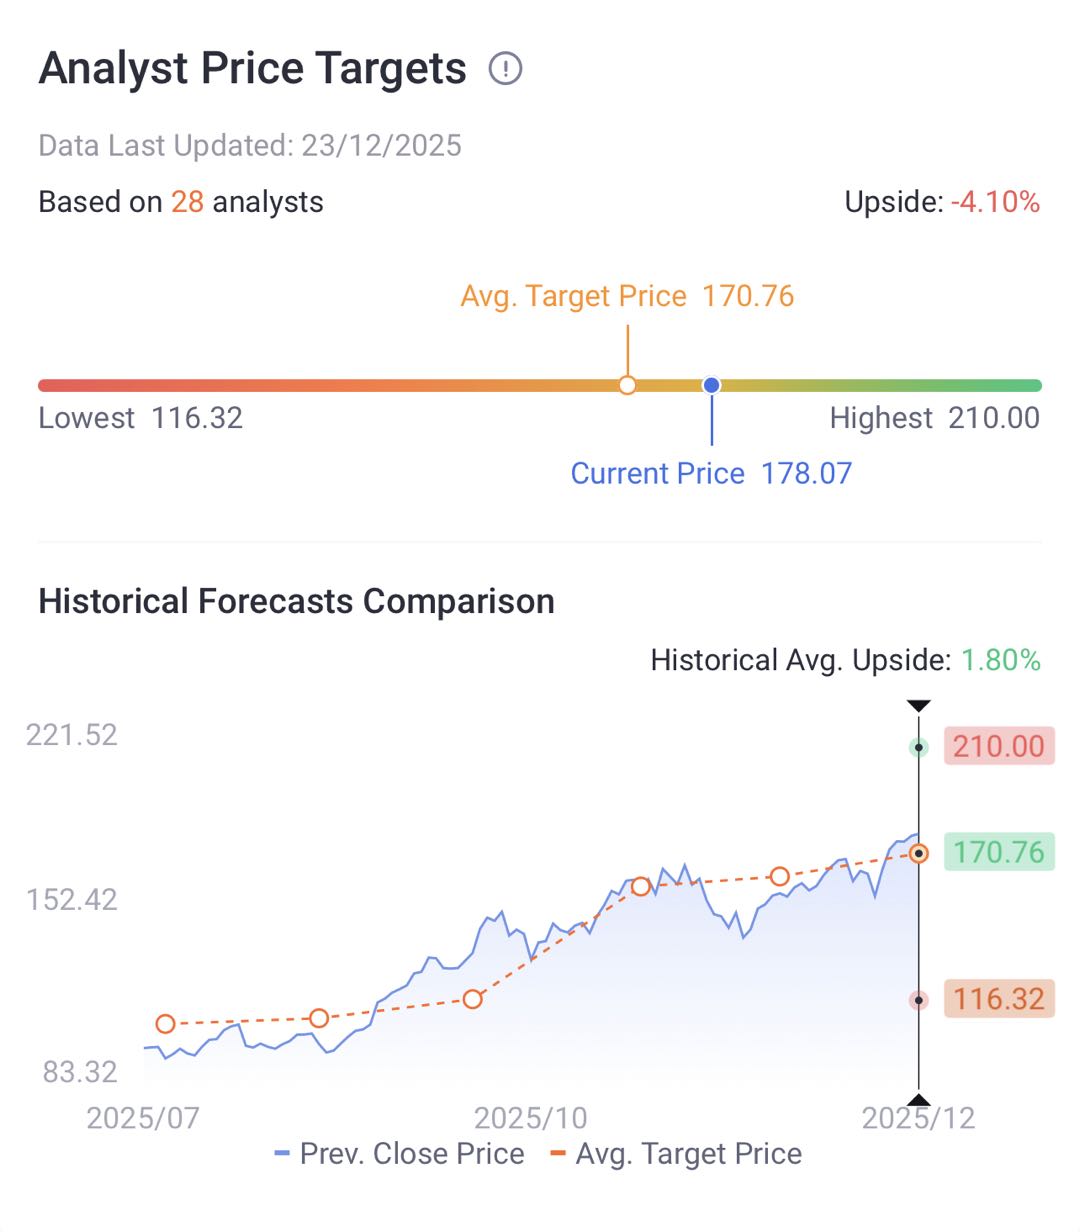Select the green dot at the 210.00 level
1080x1232 pixels.
pos(918,747)
